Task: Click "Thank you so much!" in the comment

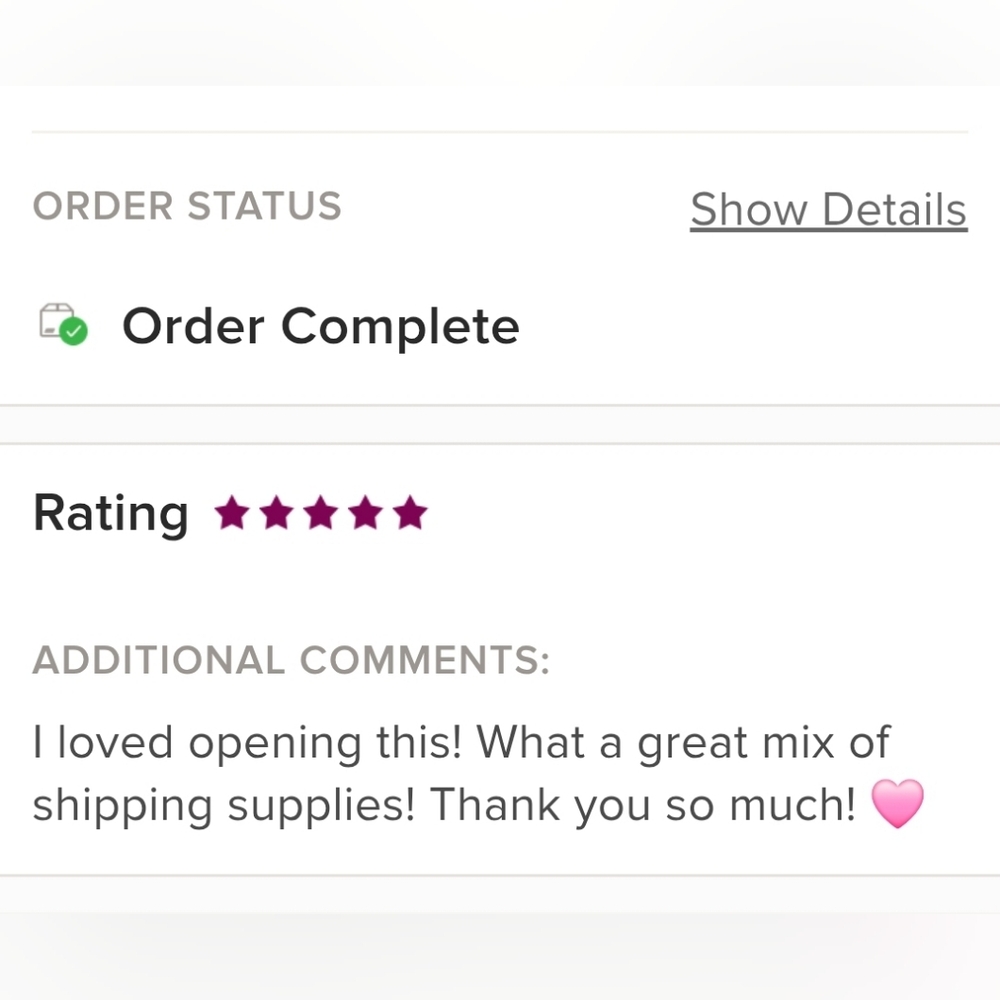Action: (644, 805)
